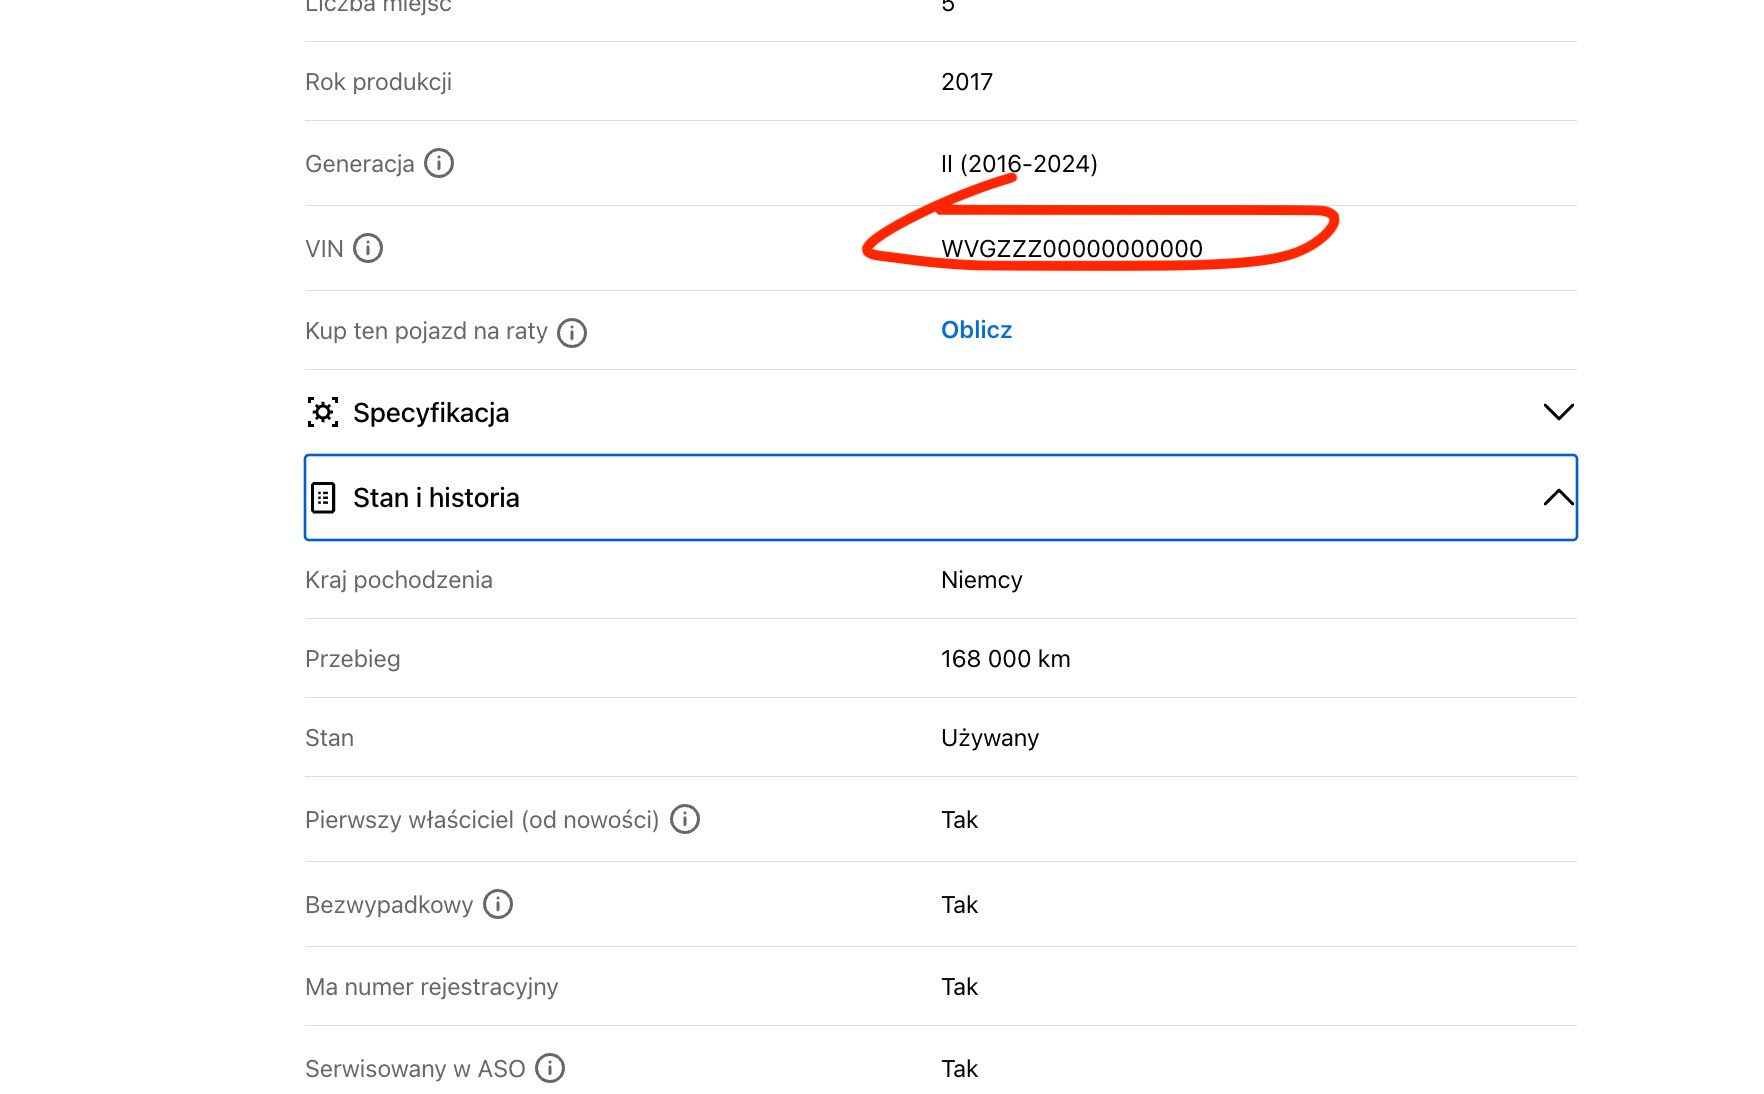The height and width of the screenshot is (1094, 1764).
Task: Click the VIN info icon
Action: (368, 248)
